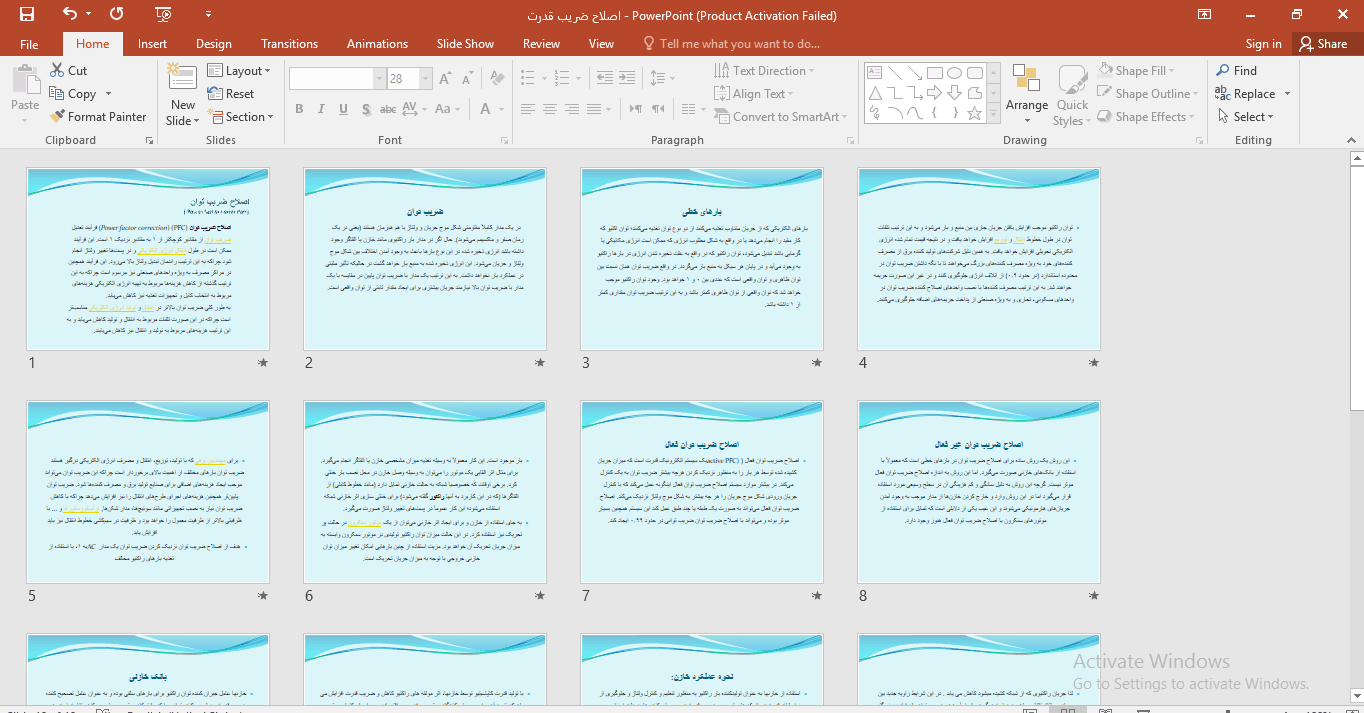
Task: Select the Format Painter brush
Action: [x=59, y=117]
